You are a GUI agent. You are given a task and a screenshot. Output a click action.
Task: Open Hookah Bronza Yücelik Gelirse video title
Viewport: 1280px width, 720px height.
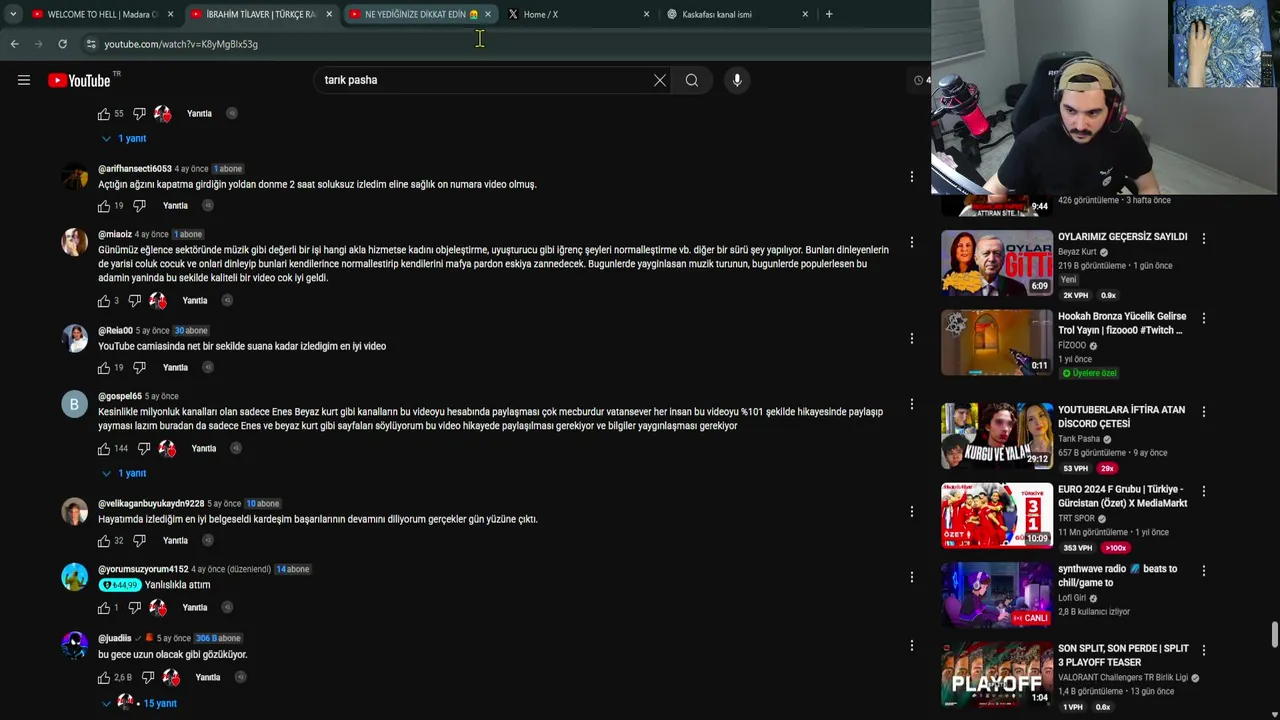tap(1122, 323)
